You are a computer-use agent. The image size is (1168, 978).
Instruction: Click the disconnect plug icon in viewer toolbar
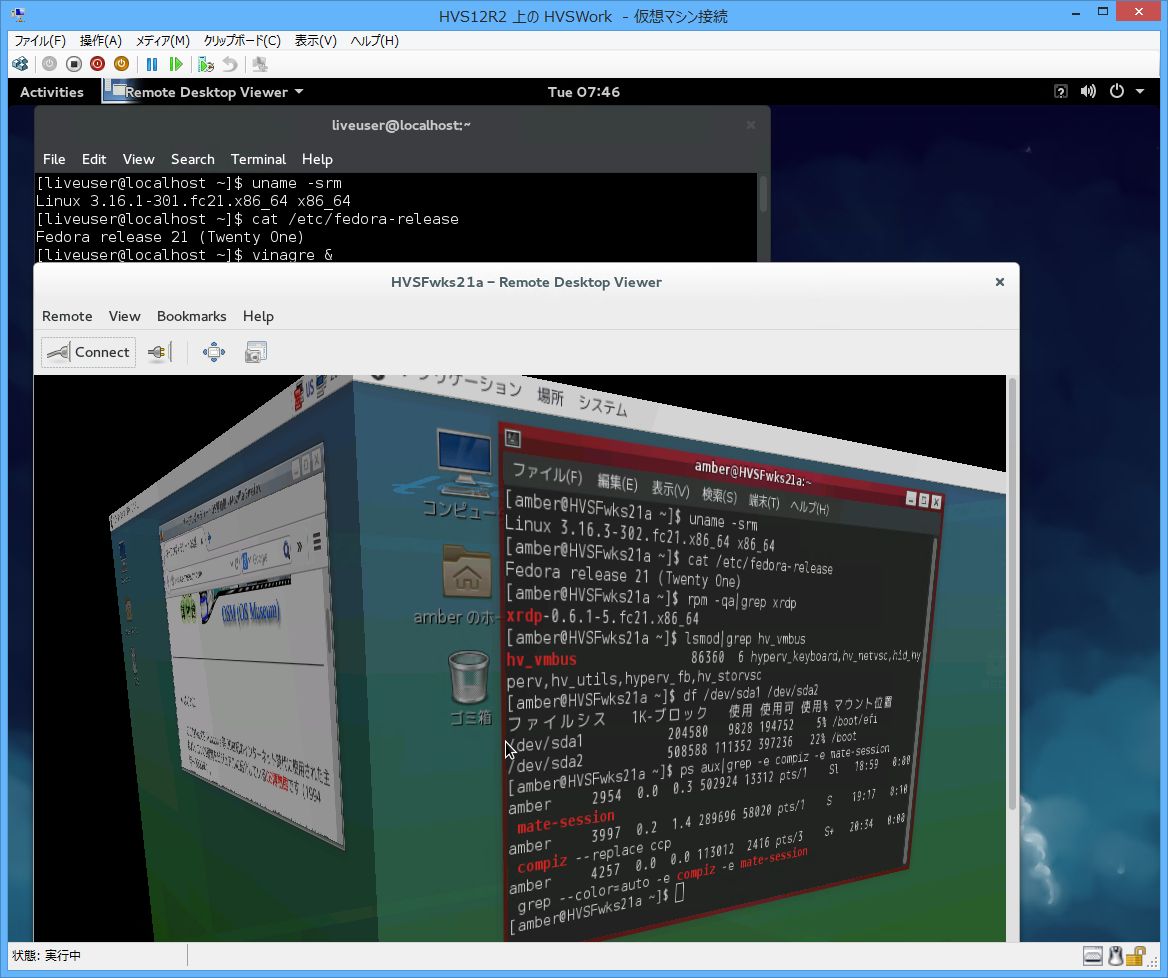[159, 352]
